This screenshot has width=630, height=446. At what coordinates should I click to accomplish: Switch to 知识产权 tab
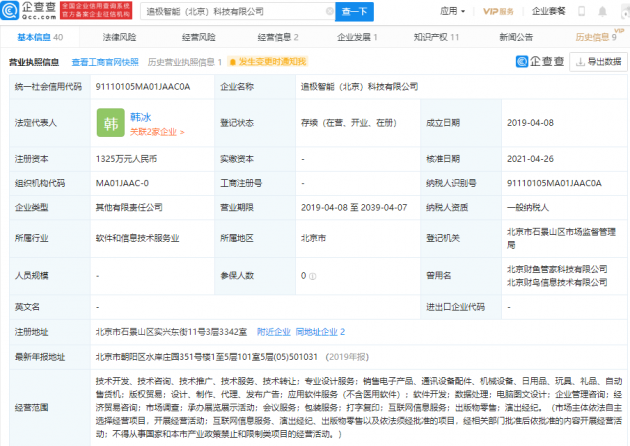tap(436, 37)
